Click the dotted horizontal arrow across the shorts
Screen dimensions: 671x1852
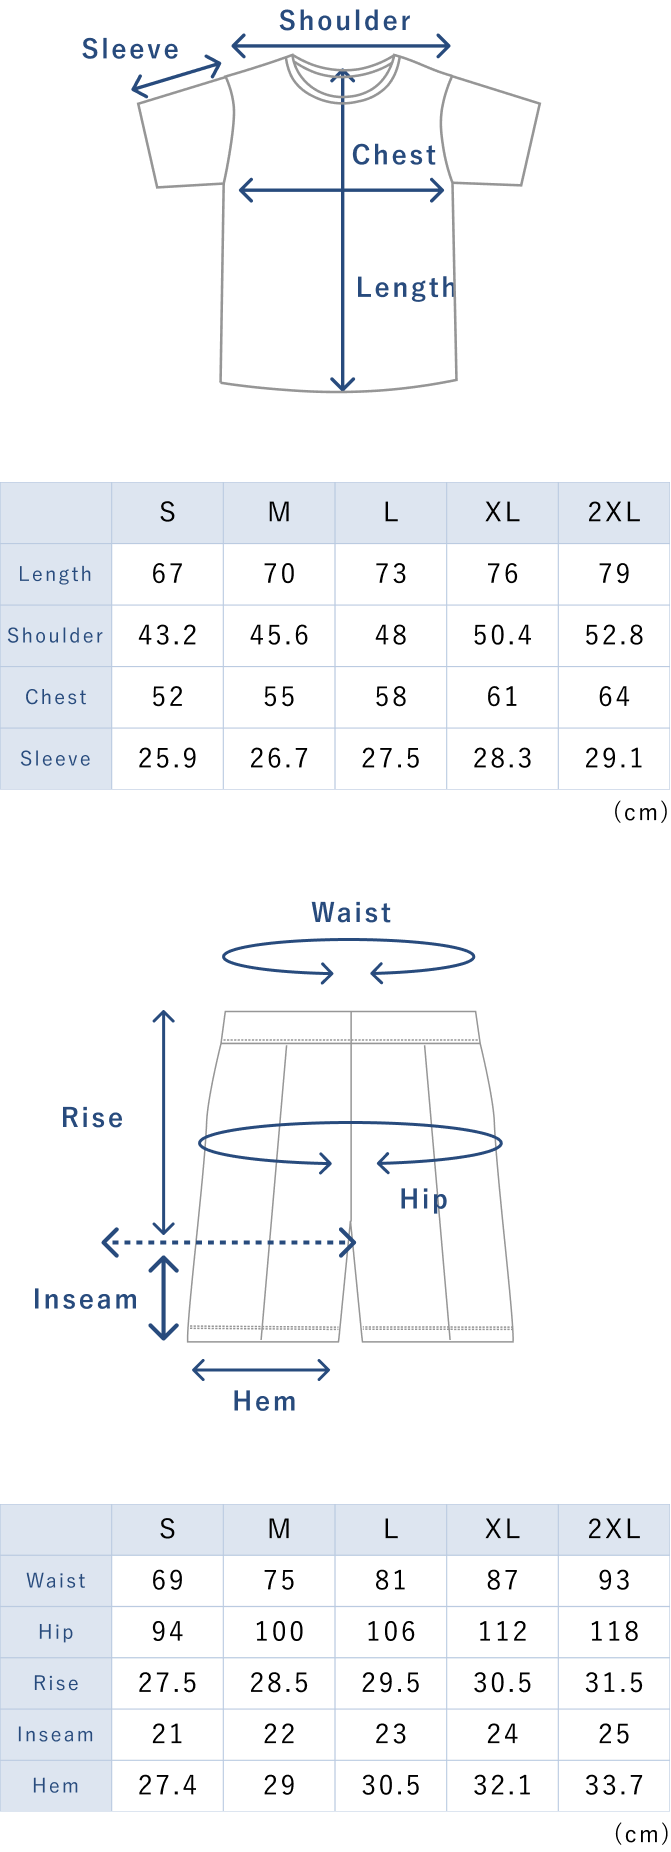[x=229, y=1243]
